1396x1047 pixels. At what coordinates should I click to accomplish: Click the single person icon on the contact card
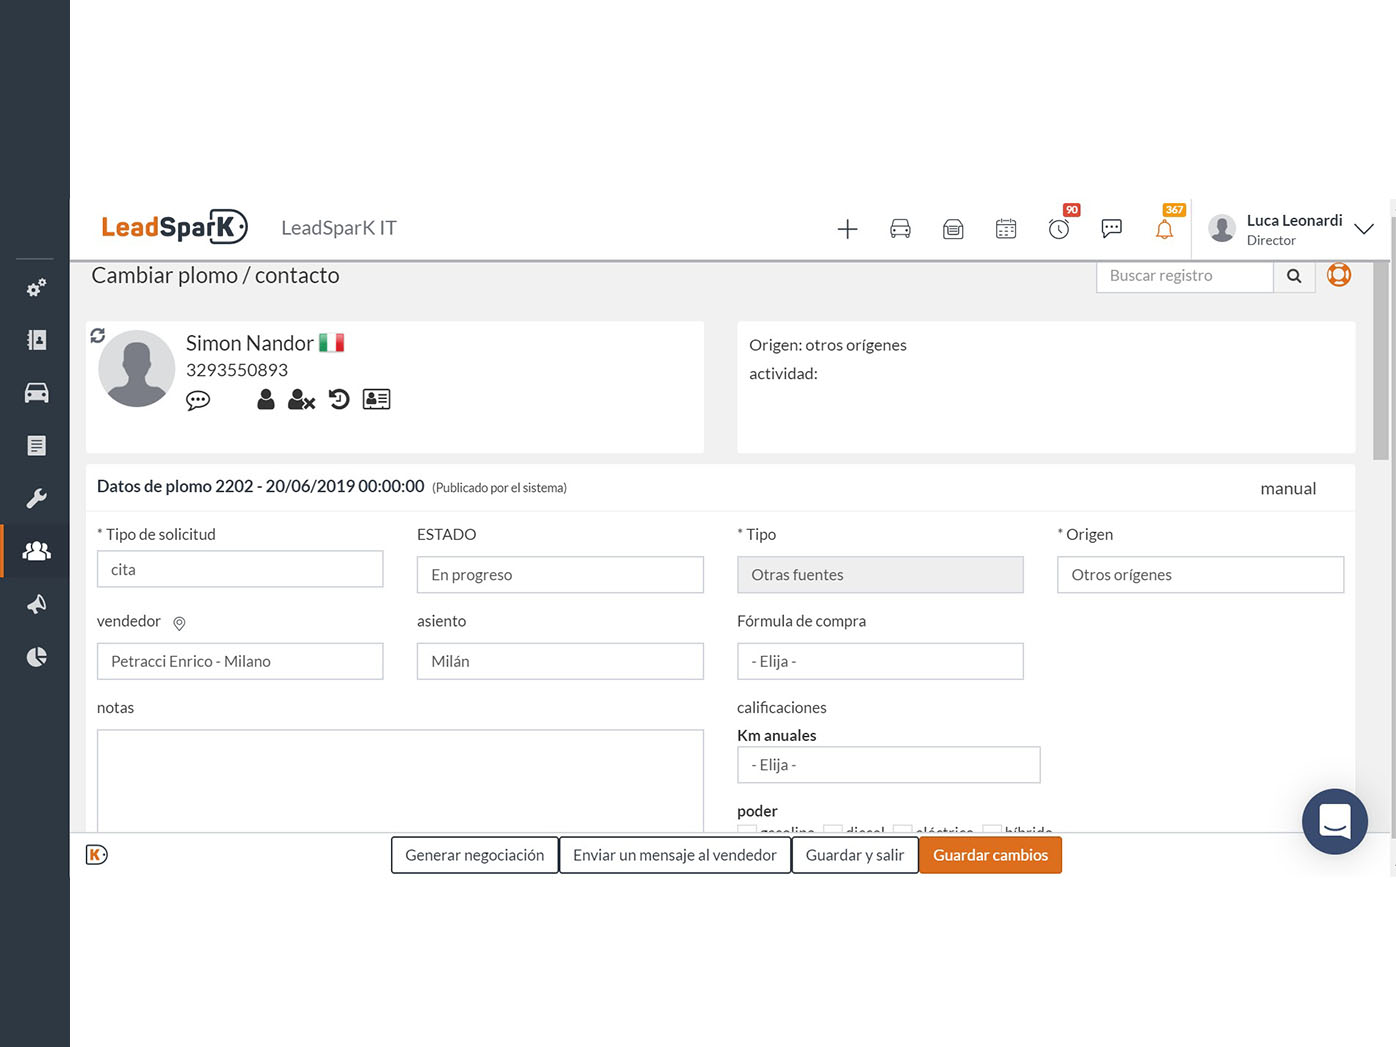point(266,399)
